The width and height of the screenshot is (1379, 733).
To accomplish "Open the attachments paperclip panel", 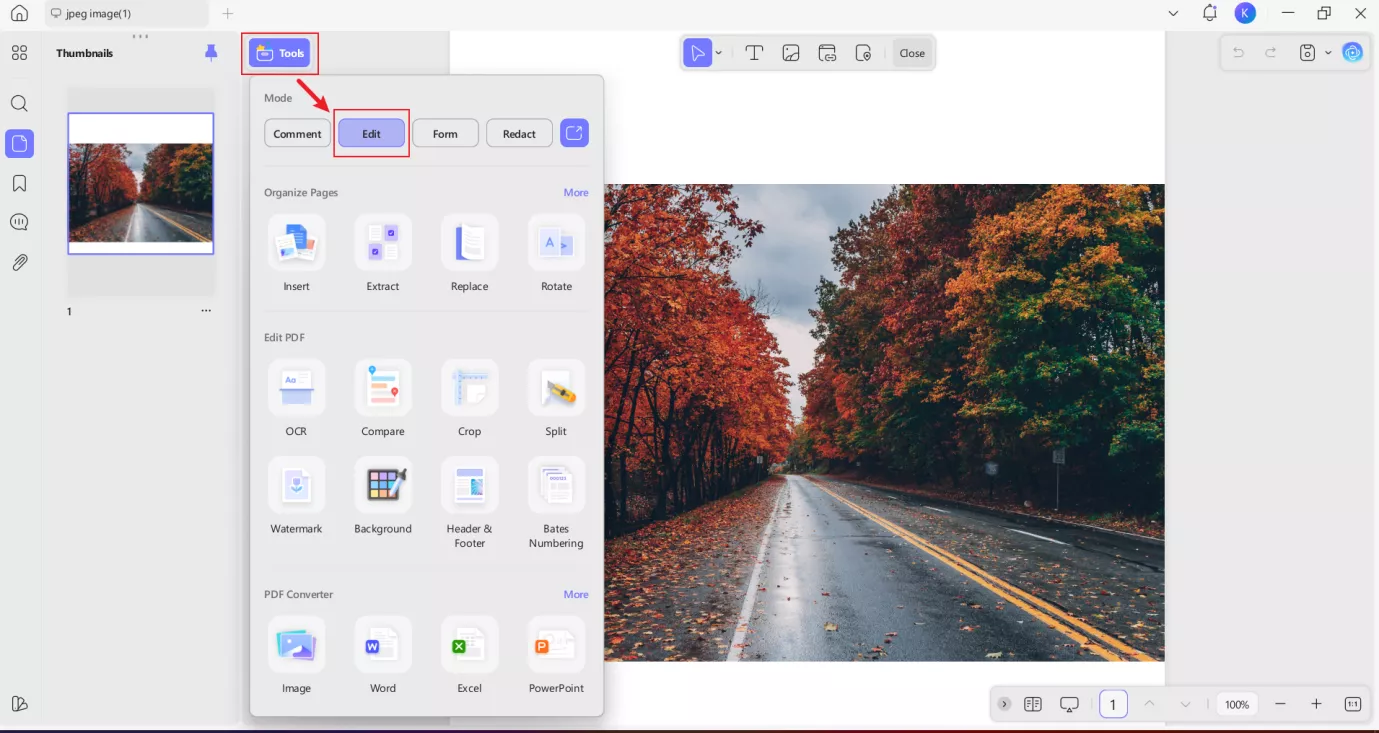I will point(19,262).
